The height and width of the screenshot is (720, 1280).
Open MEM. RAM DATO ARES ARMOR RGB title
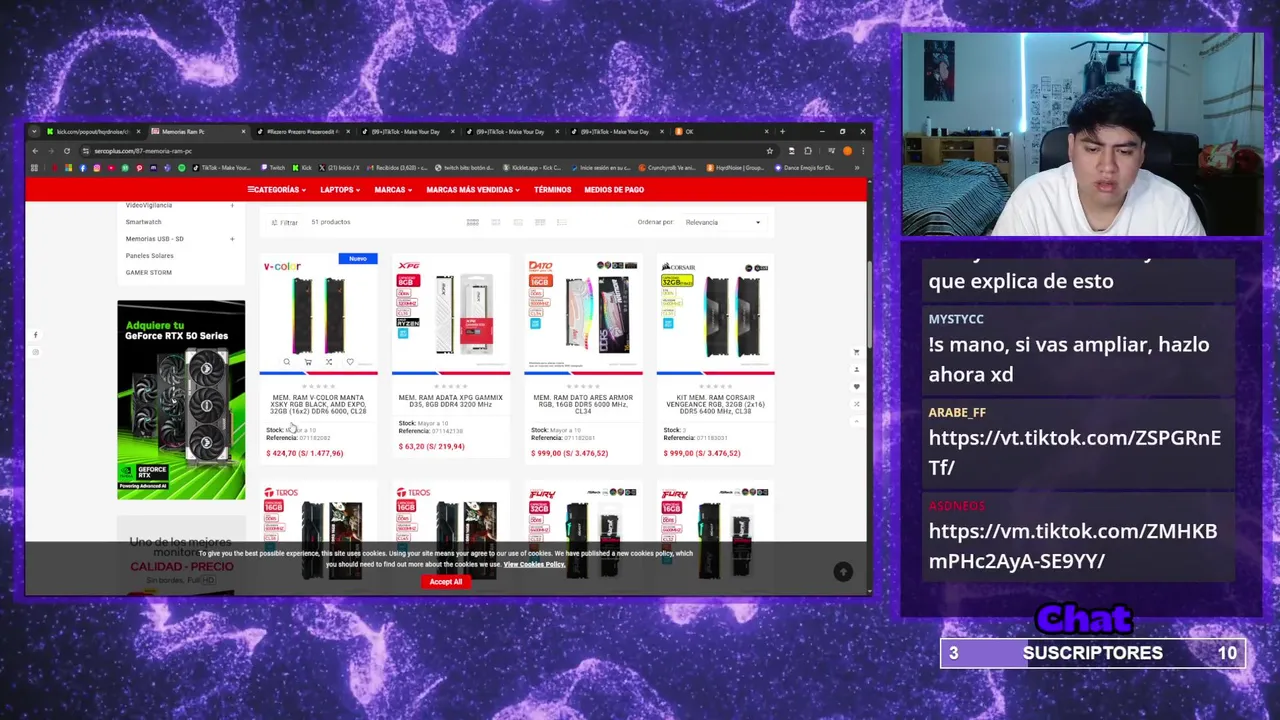point(583,404)
